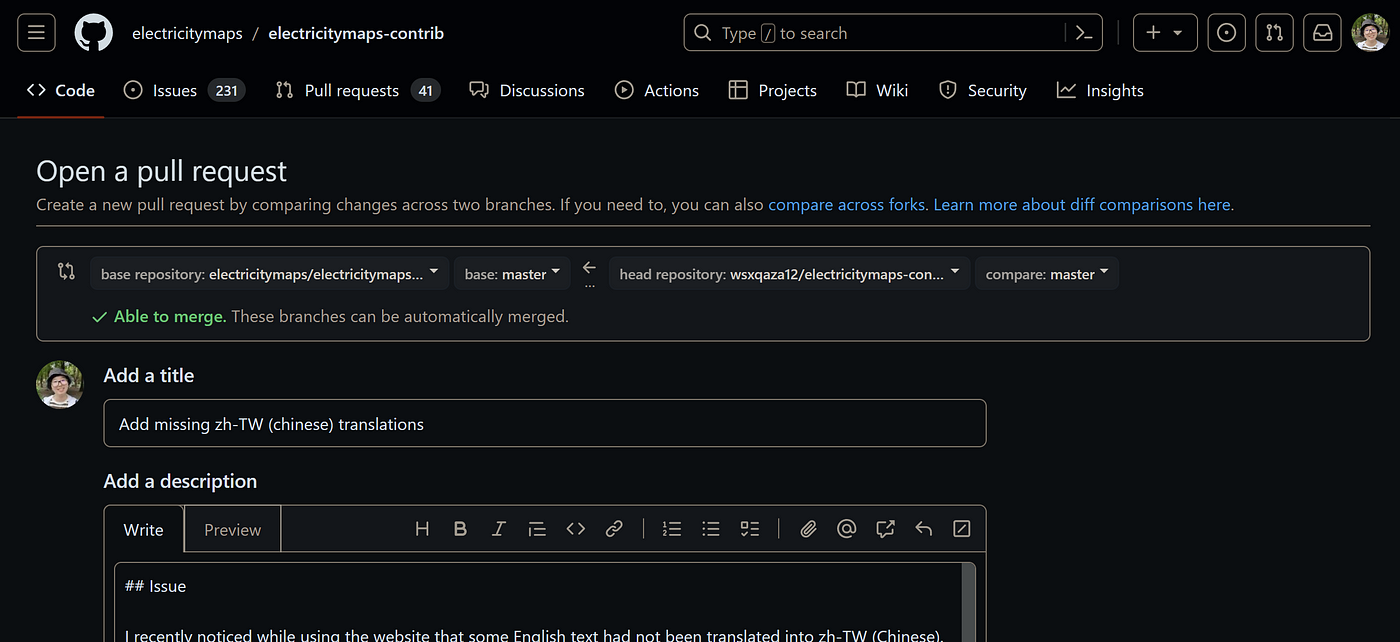Viewport: 1400px width, 642px height.
Task: Apply bold formatting in editor toolbar
Action: coord(460,529)
